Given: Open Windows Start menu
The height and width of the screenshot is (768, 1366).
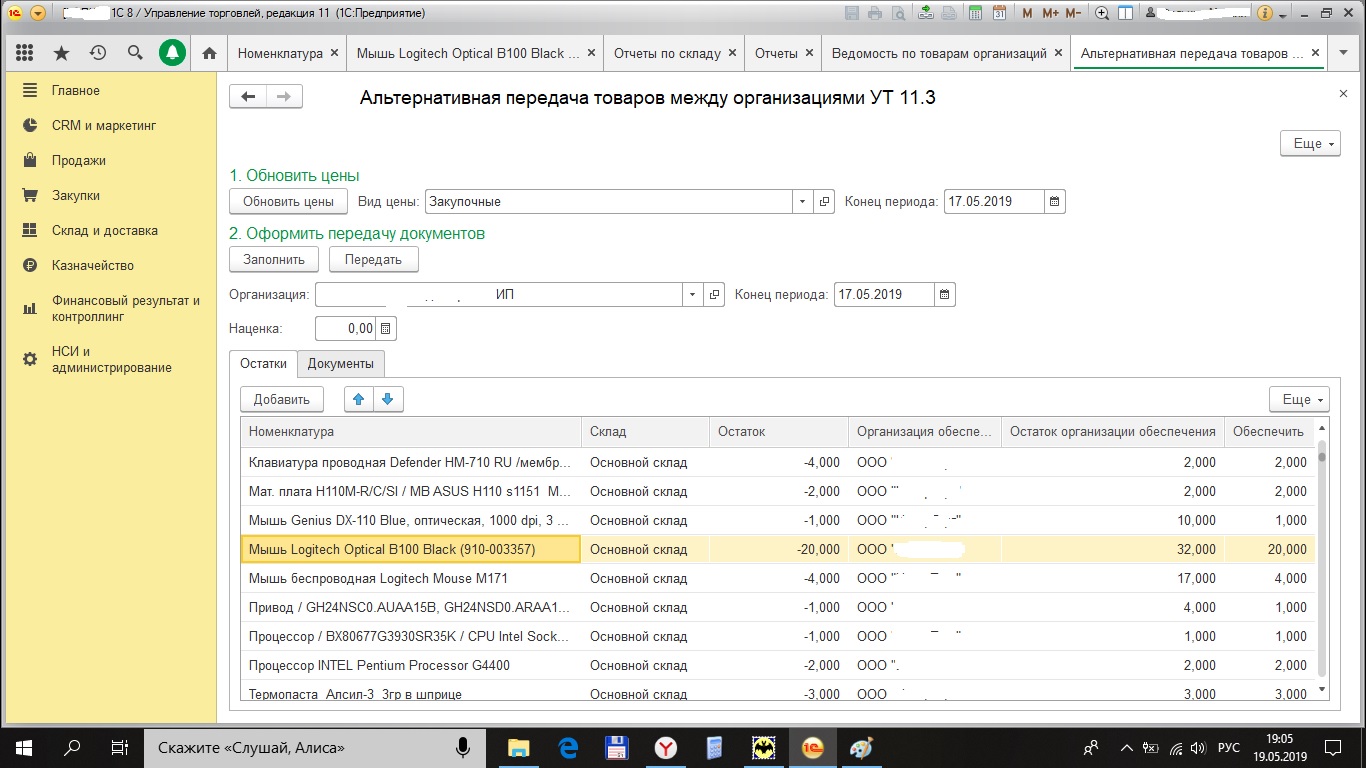Looking at the screenshot, I should pos(24,747).
